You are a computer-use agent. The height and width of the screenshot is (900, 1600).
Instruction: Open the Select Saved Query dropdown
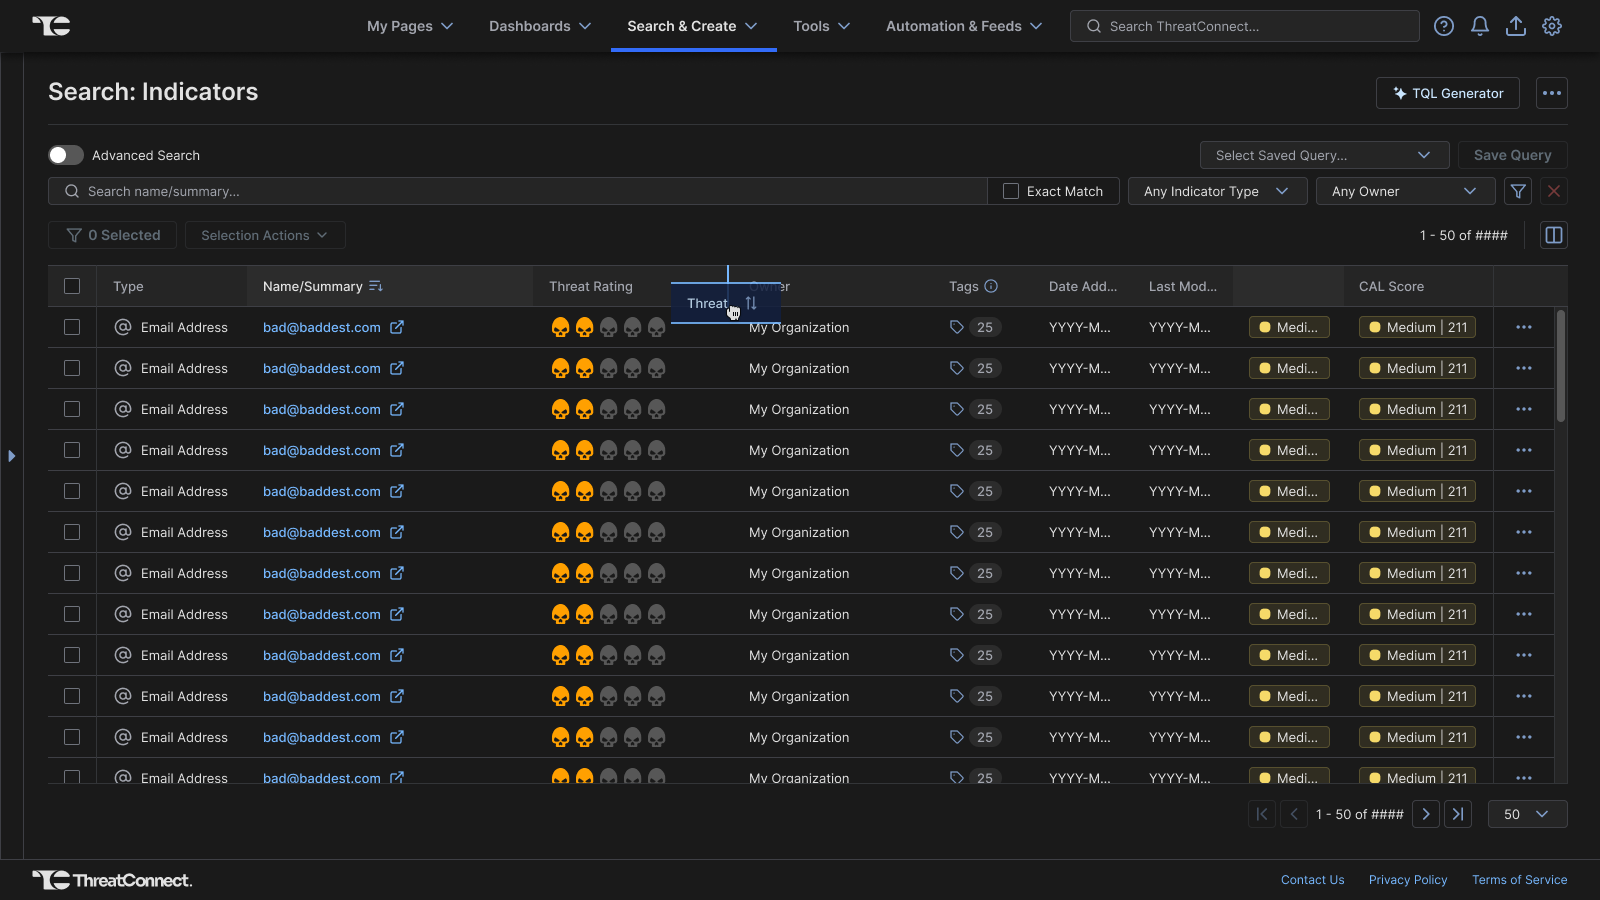tap(1324, 155)
